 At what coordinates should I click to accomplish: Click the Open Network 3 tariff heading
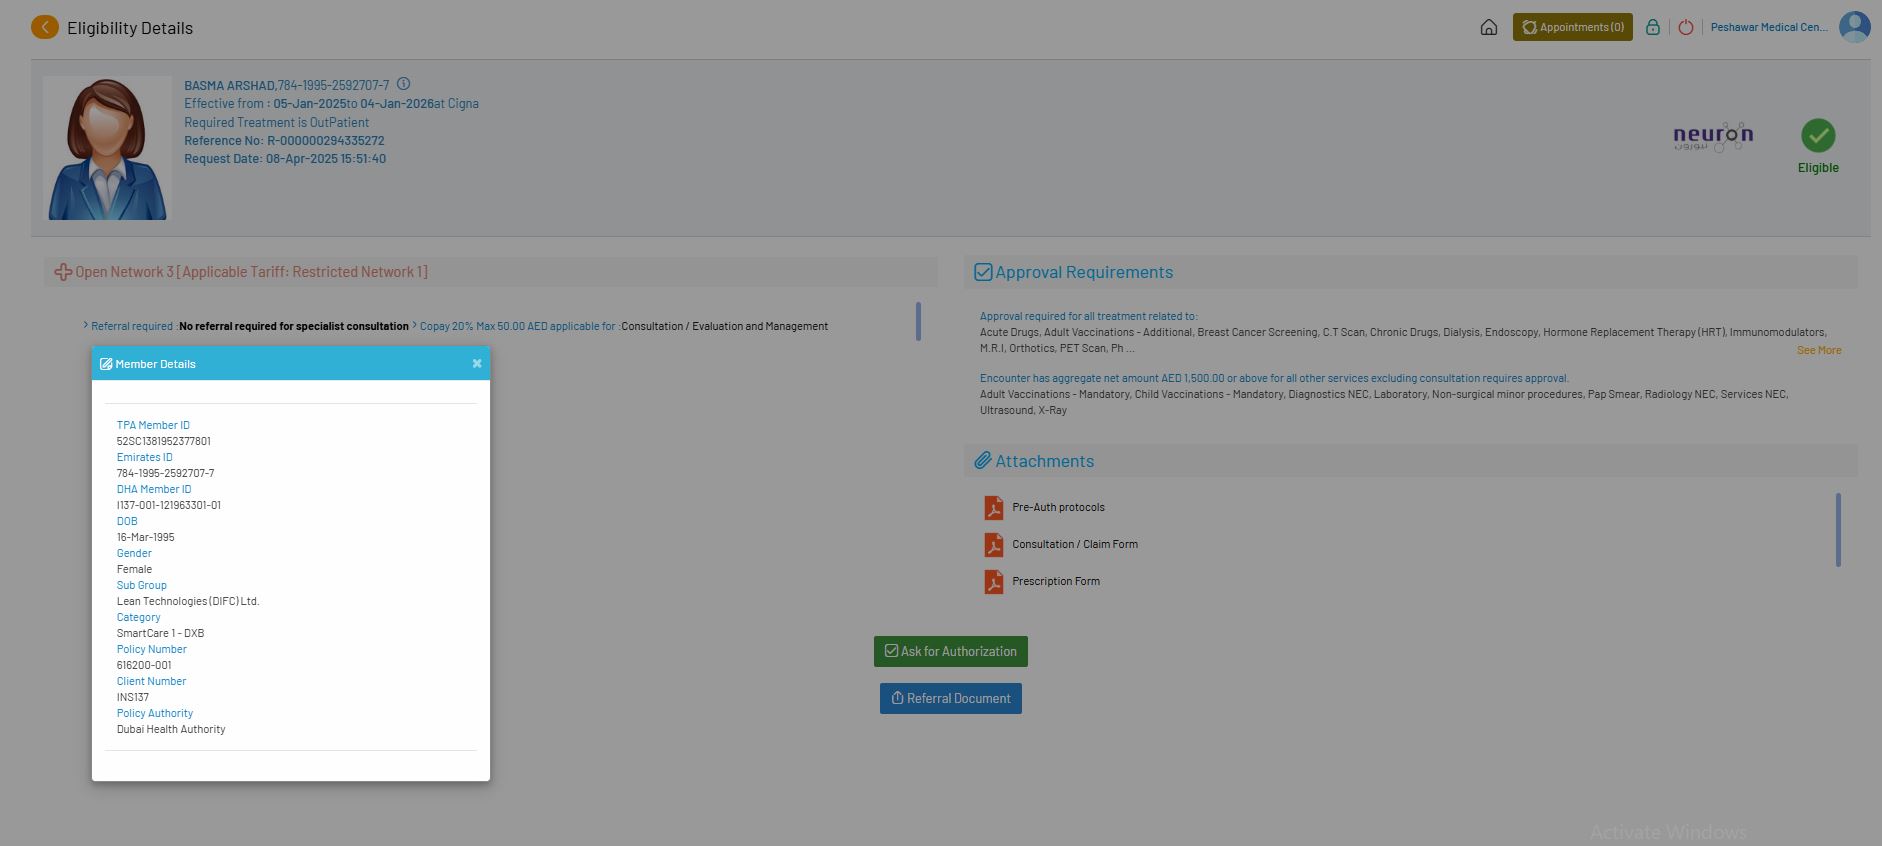point(251,272)
